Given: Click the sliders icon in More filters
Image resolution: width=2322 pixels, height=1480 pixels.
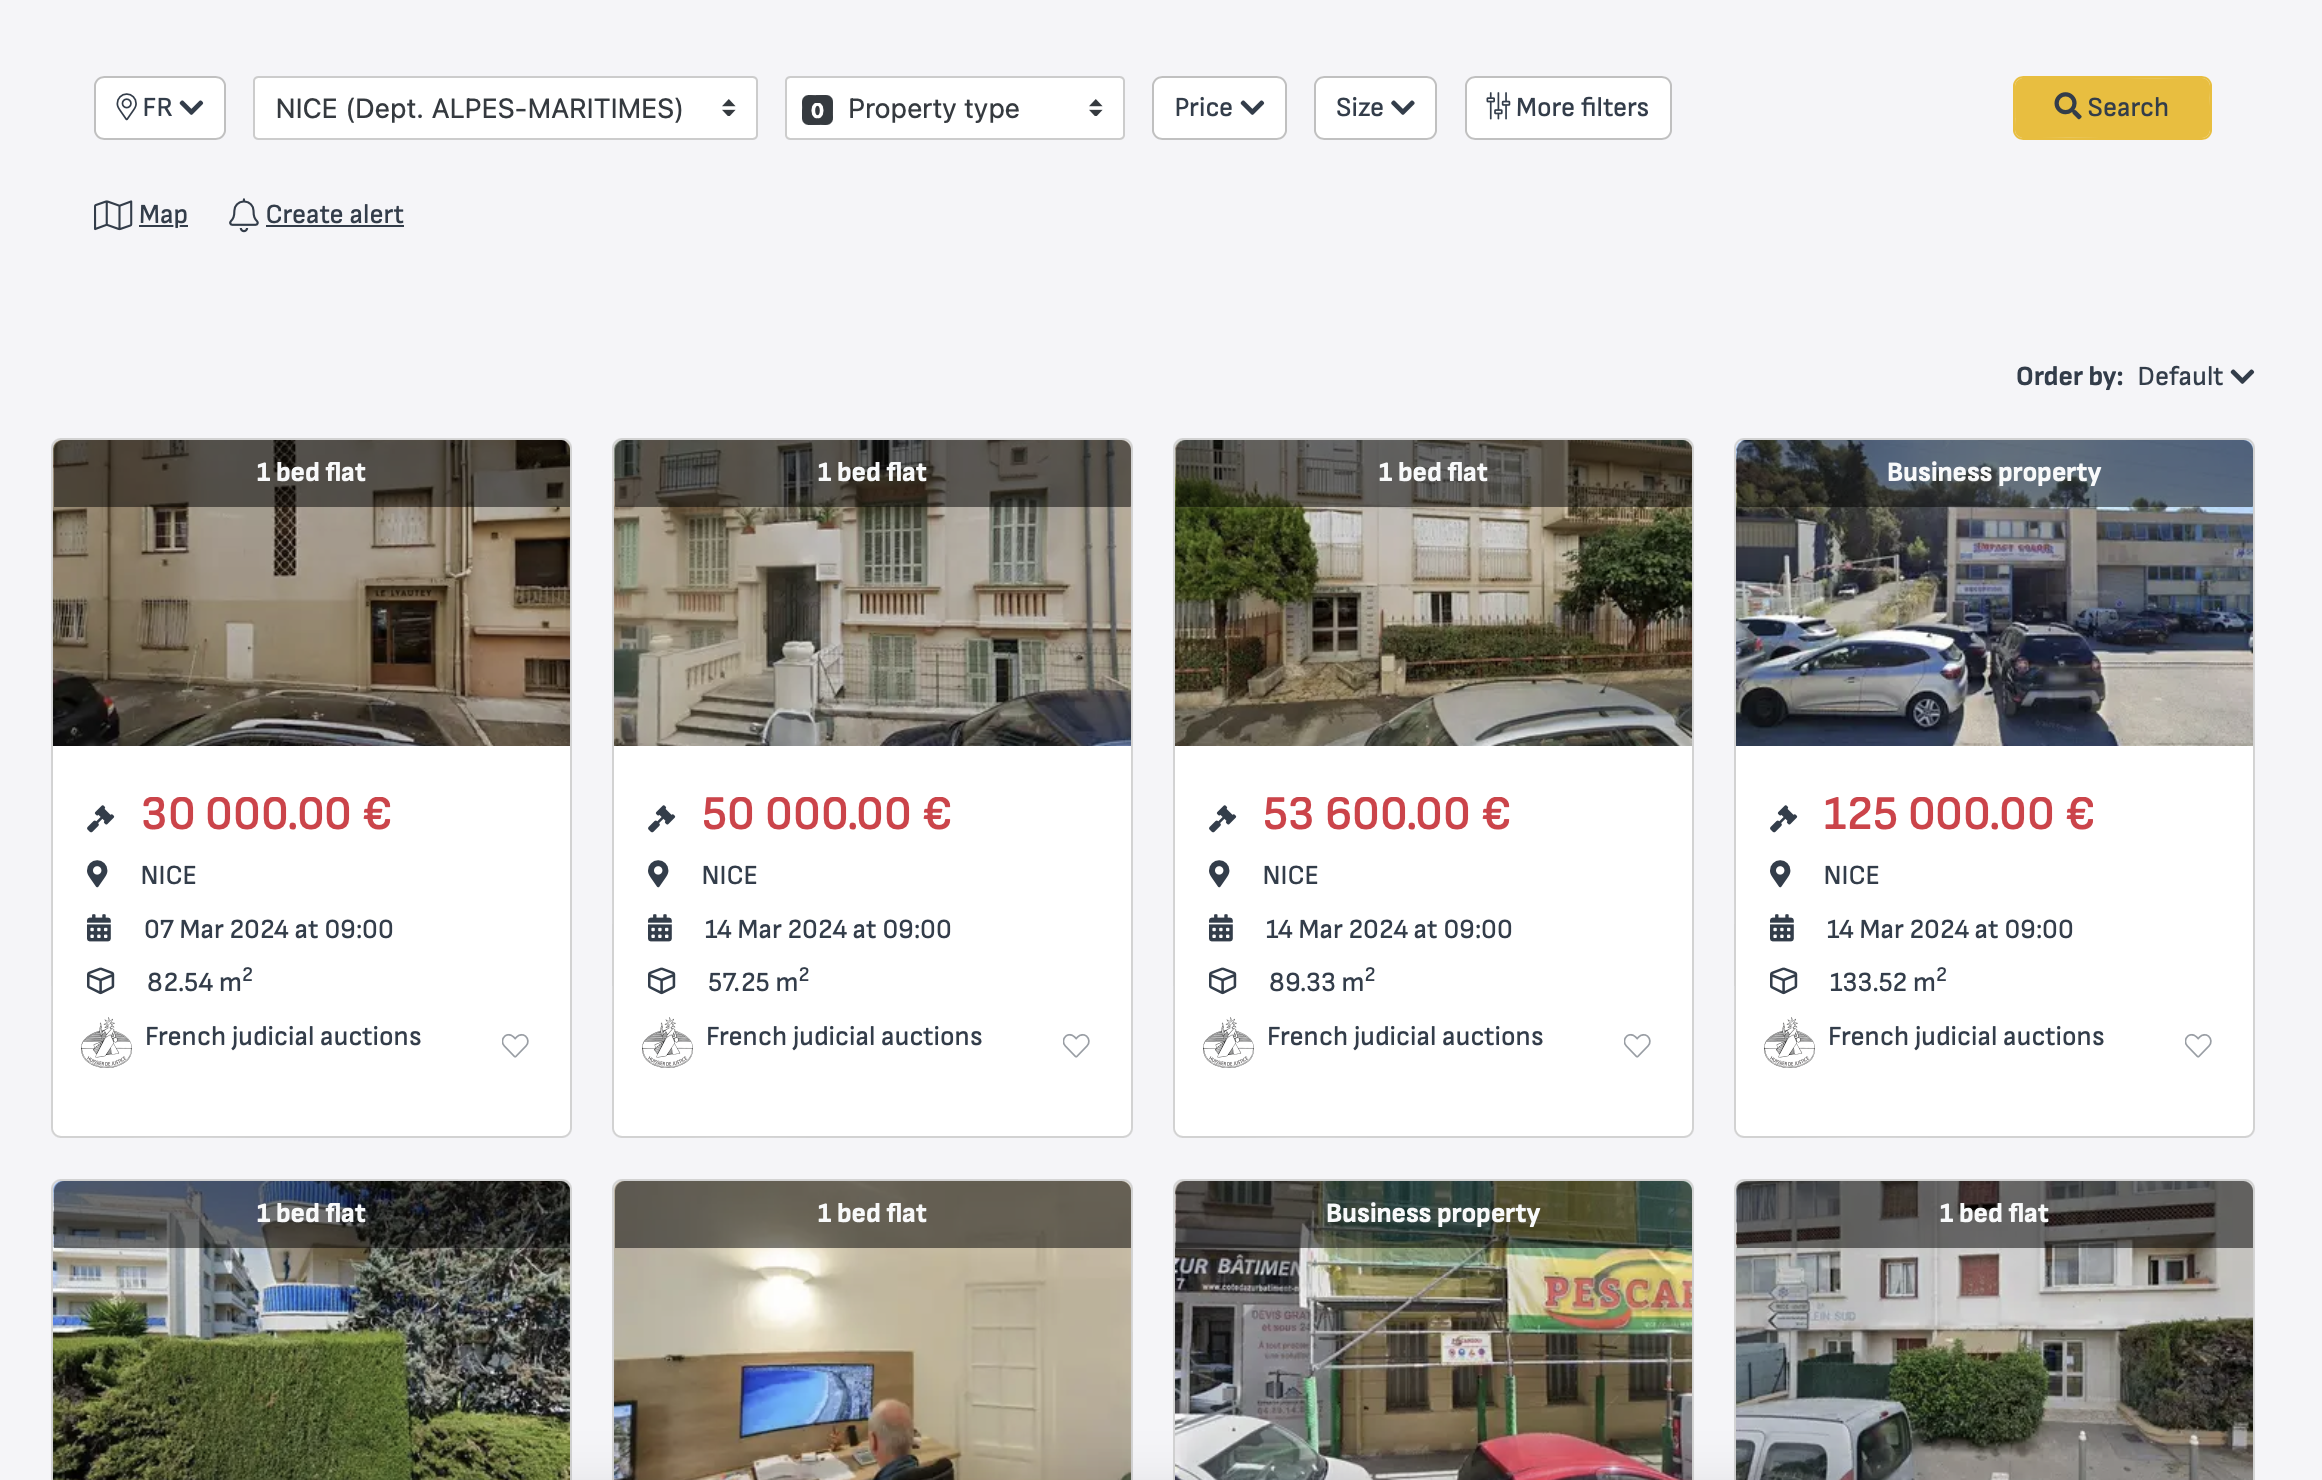Looking at the screenshot, I should pyautogui.click(x=1498, y=106).
